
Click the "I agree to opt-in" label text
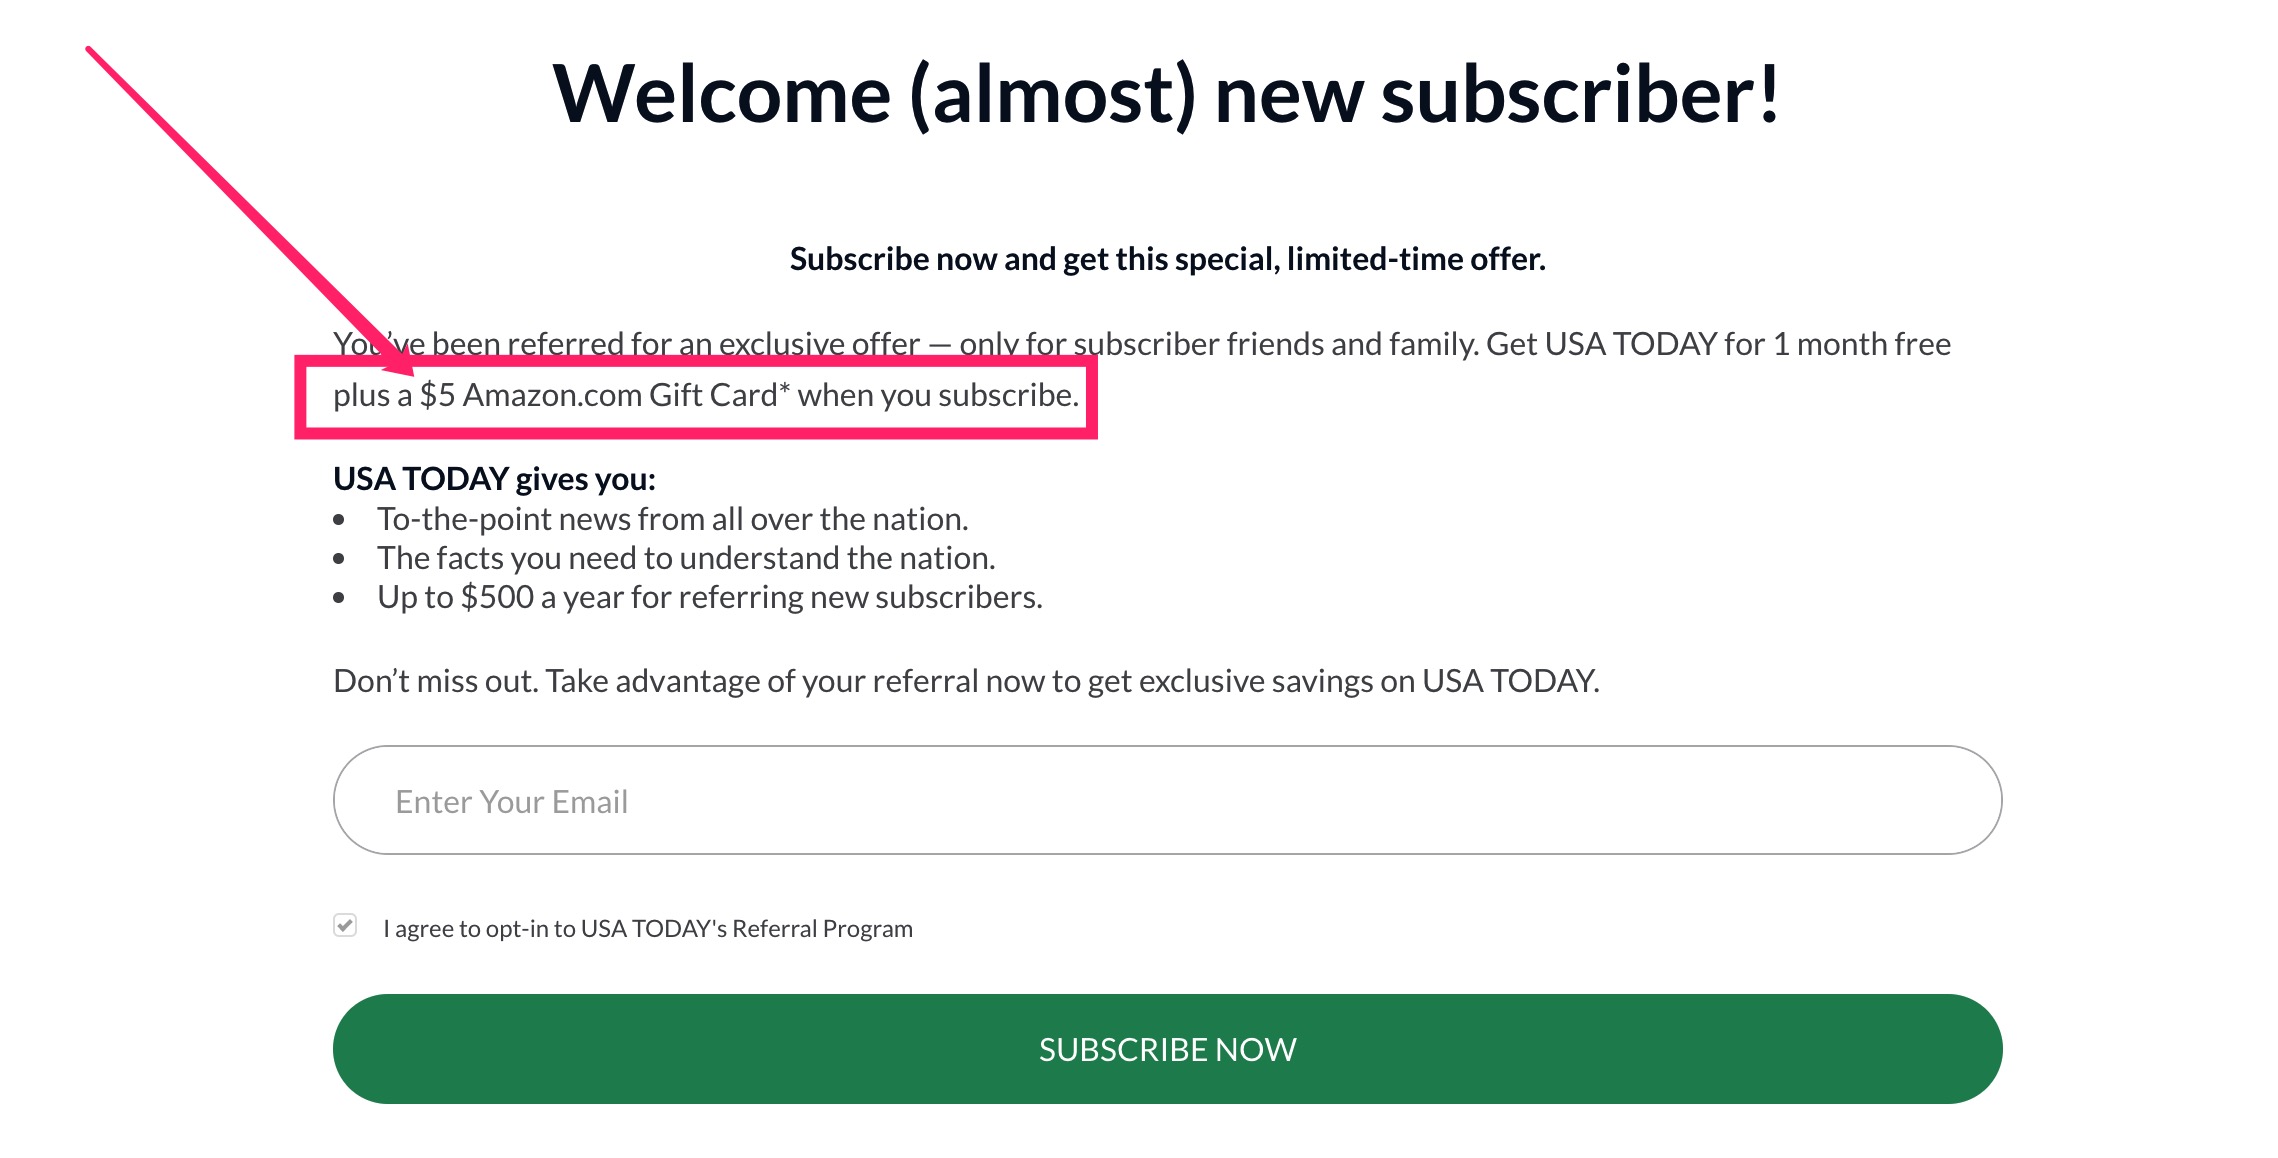click(647, 929)
